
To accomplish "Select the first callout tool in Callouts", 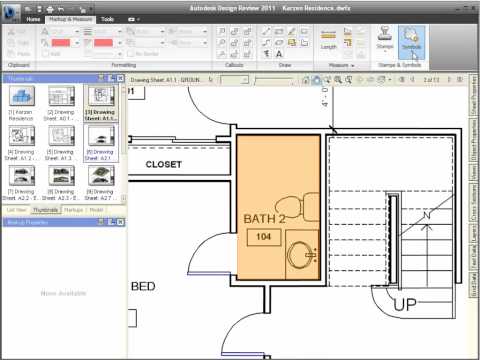I will click(x=222, y=31).
